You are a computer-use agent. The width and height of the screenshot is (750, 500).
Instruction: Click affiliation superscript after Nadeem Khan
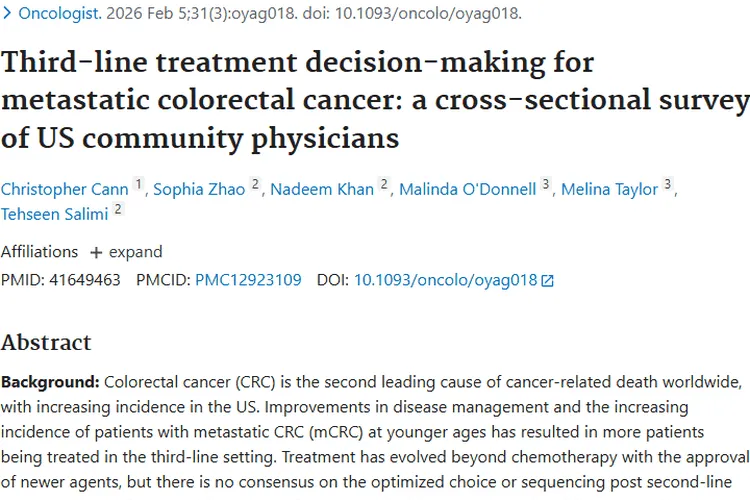point(383,184)
